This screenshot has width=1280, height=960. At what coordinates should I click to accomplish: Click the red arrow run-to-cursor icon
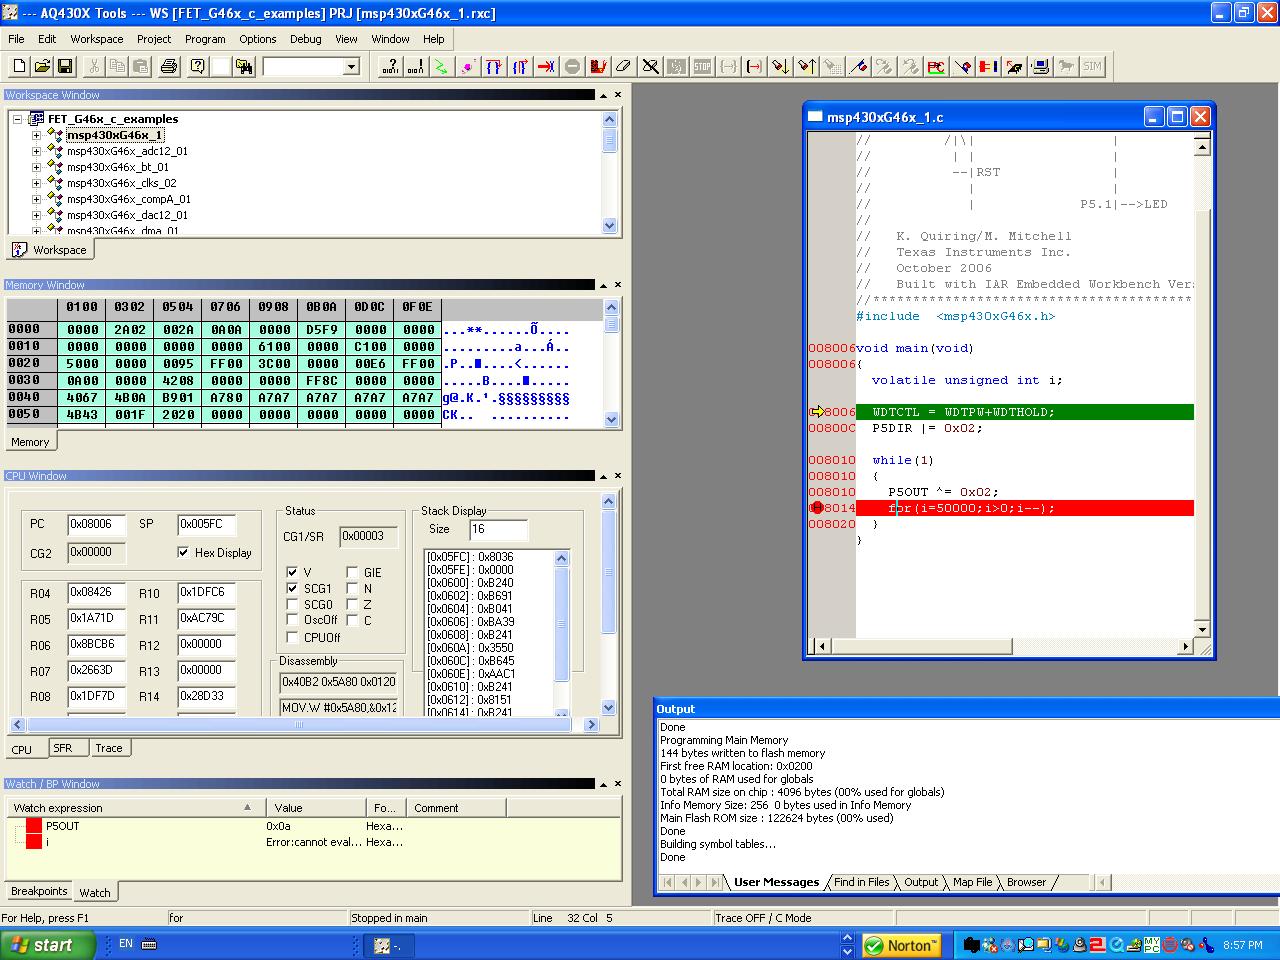pyautogui.click(x=546, y=66)
